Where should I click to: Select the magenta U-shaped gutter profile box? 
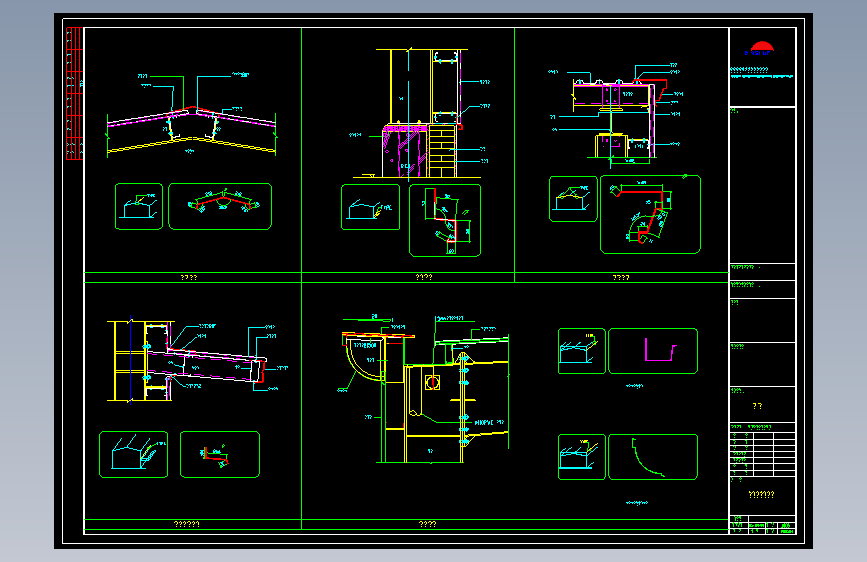point(652,351)
